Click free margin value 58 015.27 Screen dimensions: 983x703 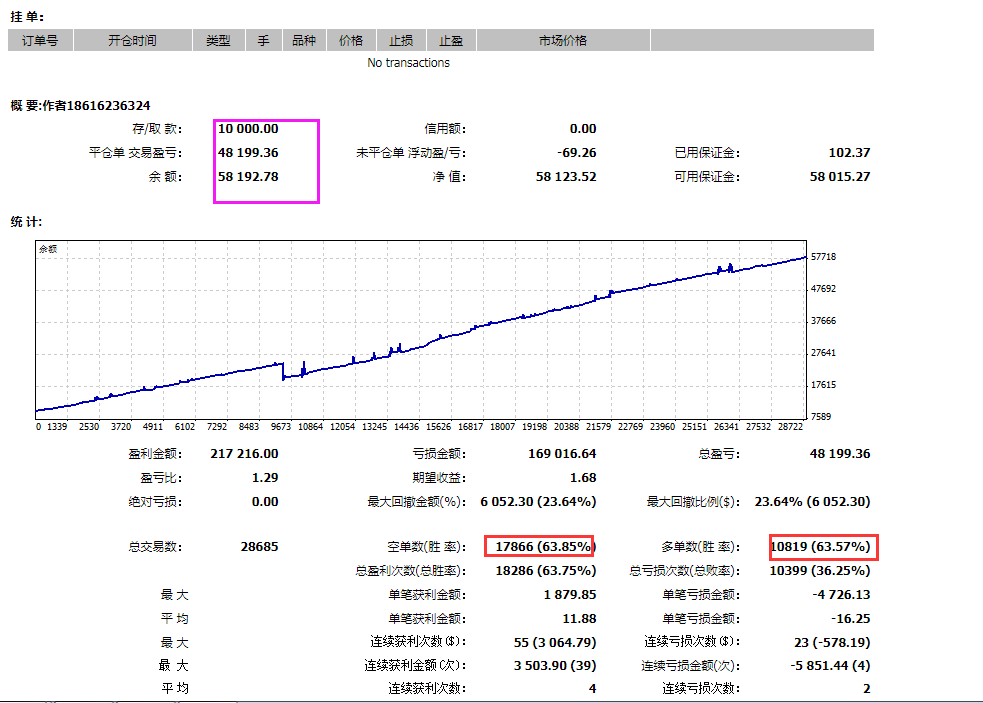tap(840, 176)
